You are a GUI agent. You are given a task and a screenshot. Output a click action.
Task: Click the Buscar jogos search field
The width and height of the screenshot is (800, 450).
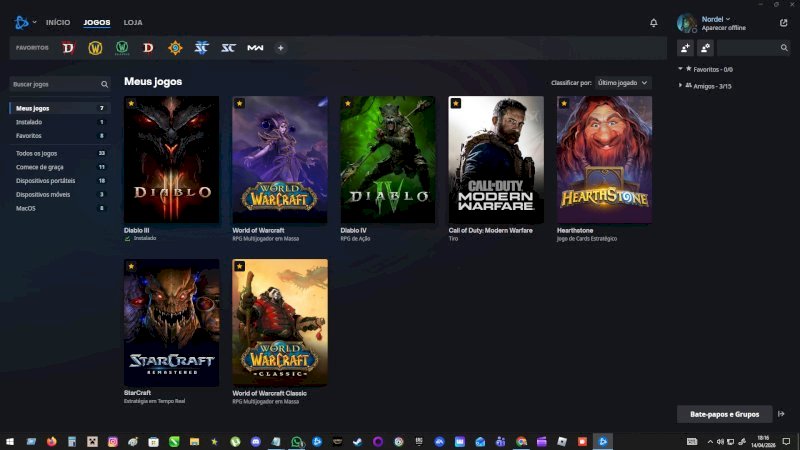coord(55,84)
